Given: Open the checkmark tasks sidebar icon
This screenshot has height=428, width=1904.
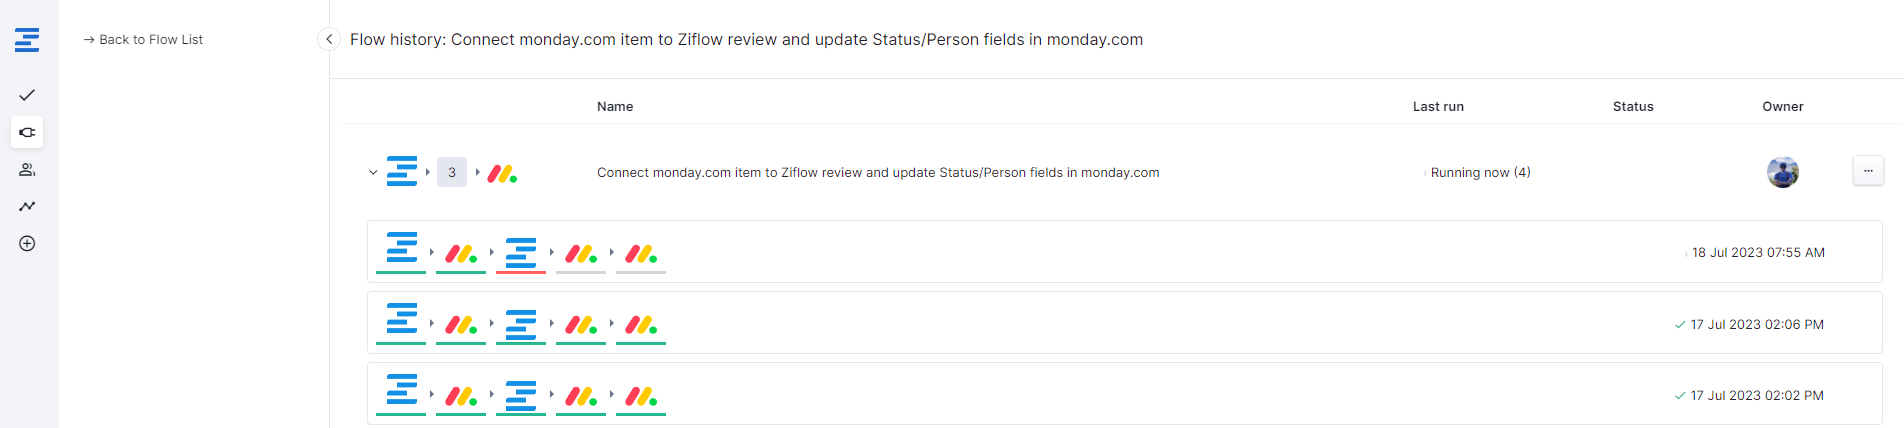Looking at the screenshot, I should click(27, 95).
